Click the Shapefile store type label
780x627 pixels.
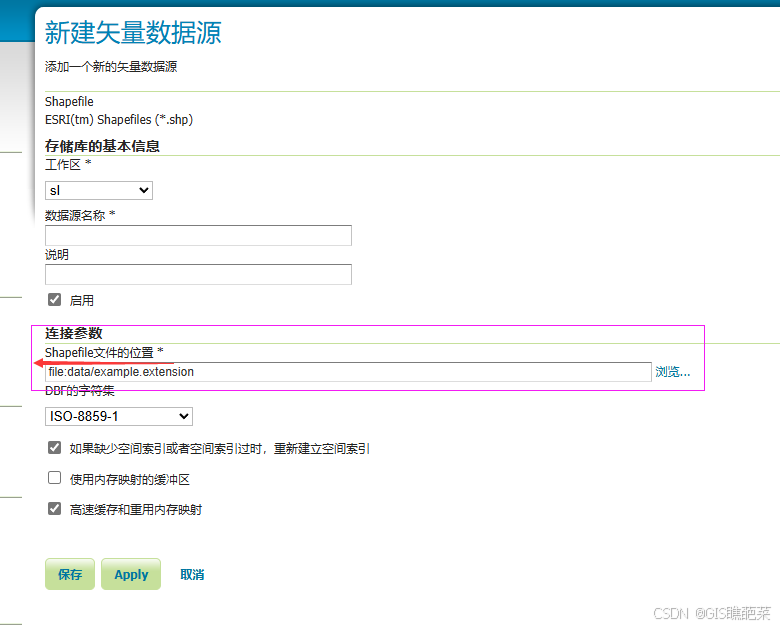point(69,102)
